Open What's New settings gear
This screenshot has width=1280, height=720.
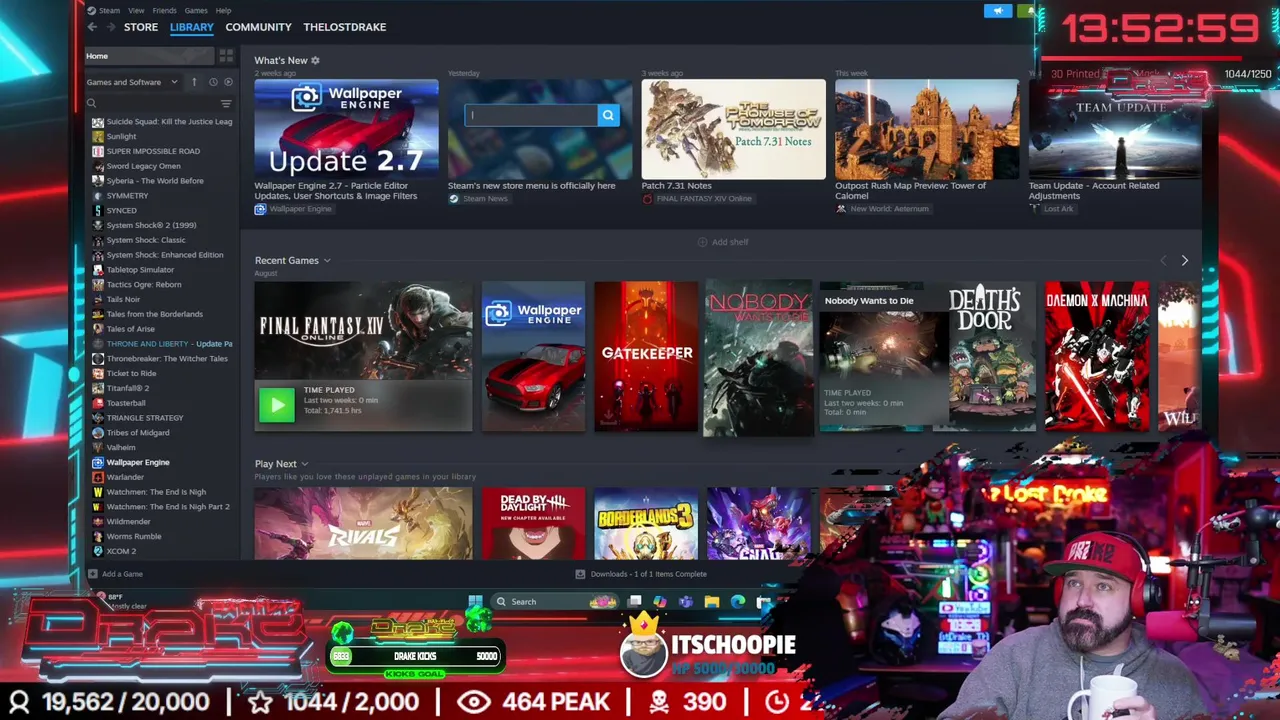pos(315,61)
